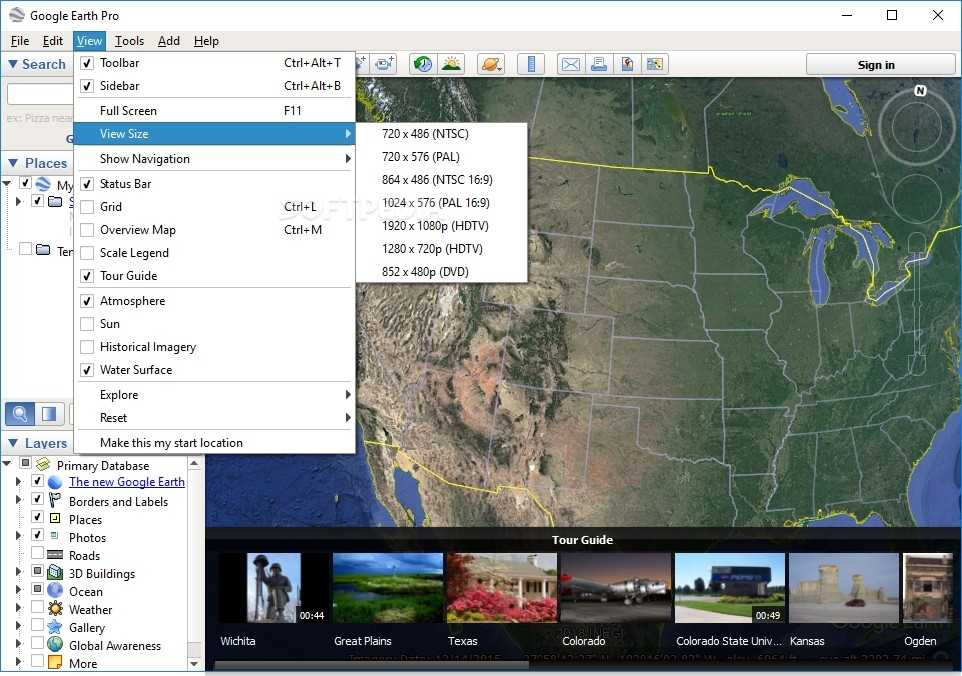The width and height of the screenshot is (962, 676).
Task: Click the panel toggle icon next to magnifier
Action: [49, 414]
